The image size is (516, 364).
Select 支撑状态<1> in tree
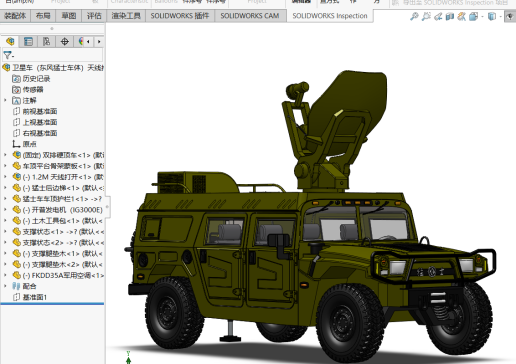coord(58,232)
